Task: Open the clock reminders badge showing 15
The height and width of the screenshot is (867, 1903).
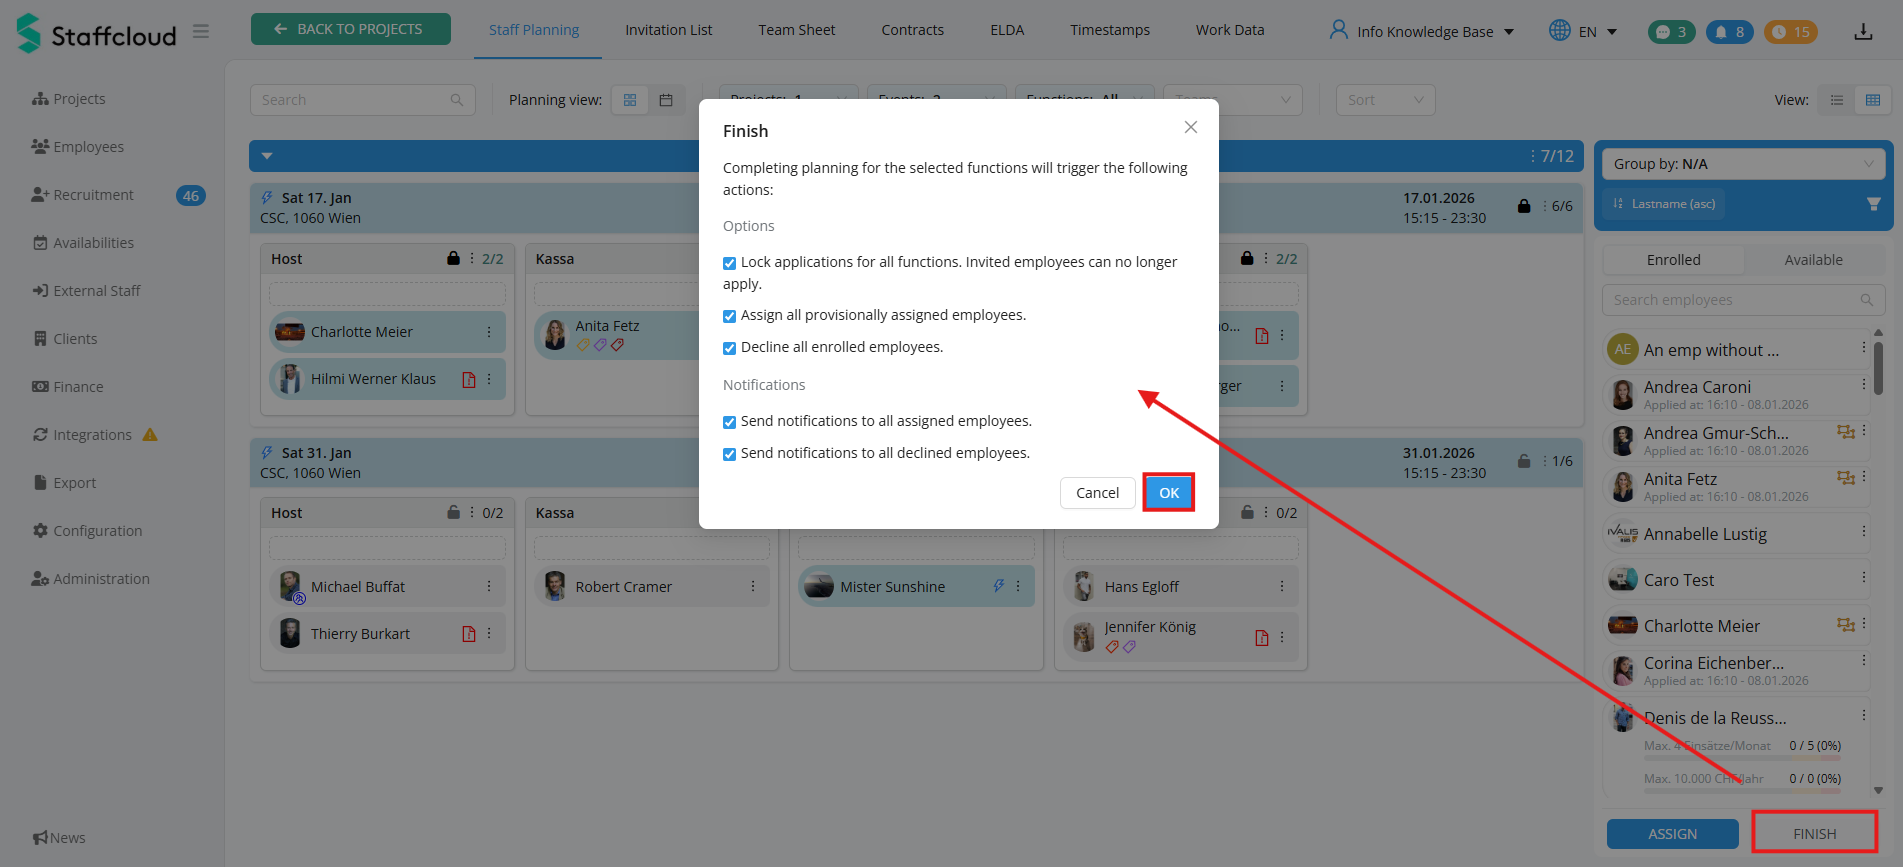Action: pyautogui.click(x=1790, y=32)
